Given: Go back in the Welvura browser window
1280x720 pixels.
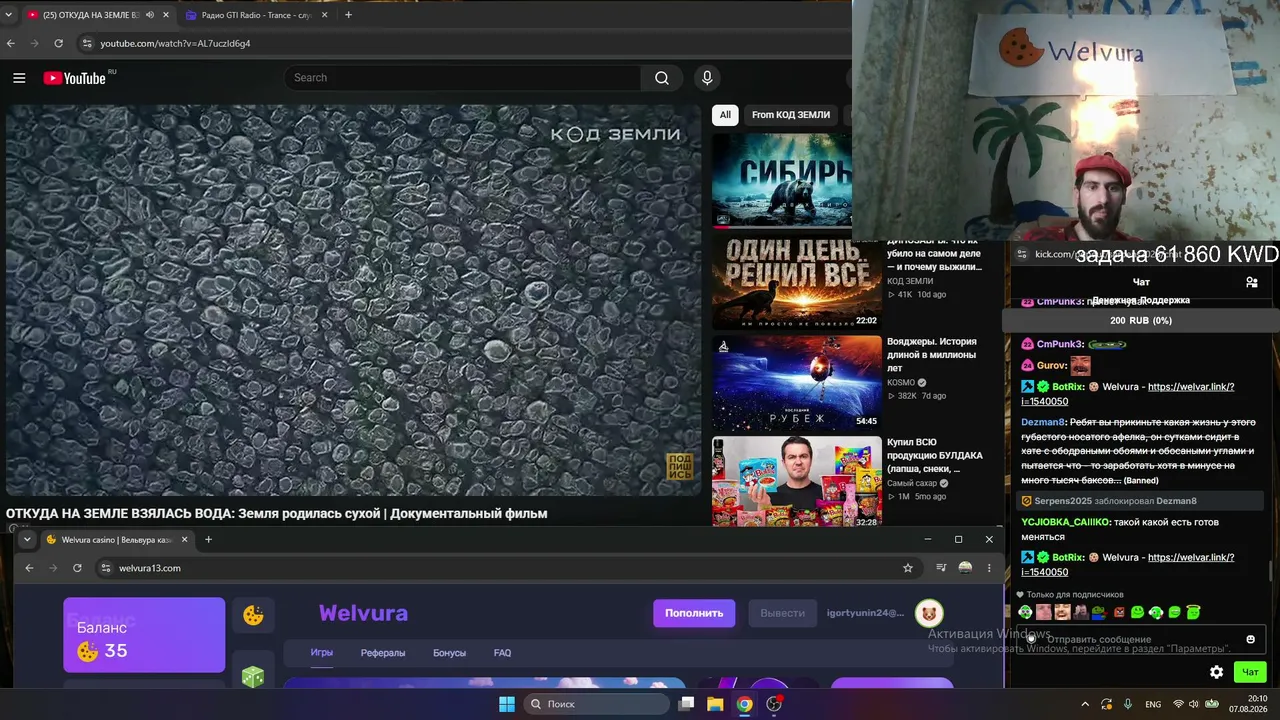Looking at the screenshot, I should point(29,568).
